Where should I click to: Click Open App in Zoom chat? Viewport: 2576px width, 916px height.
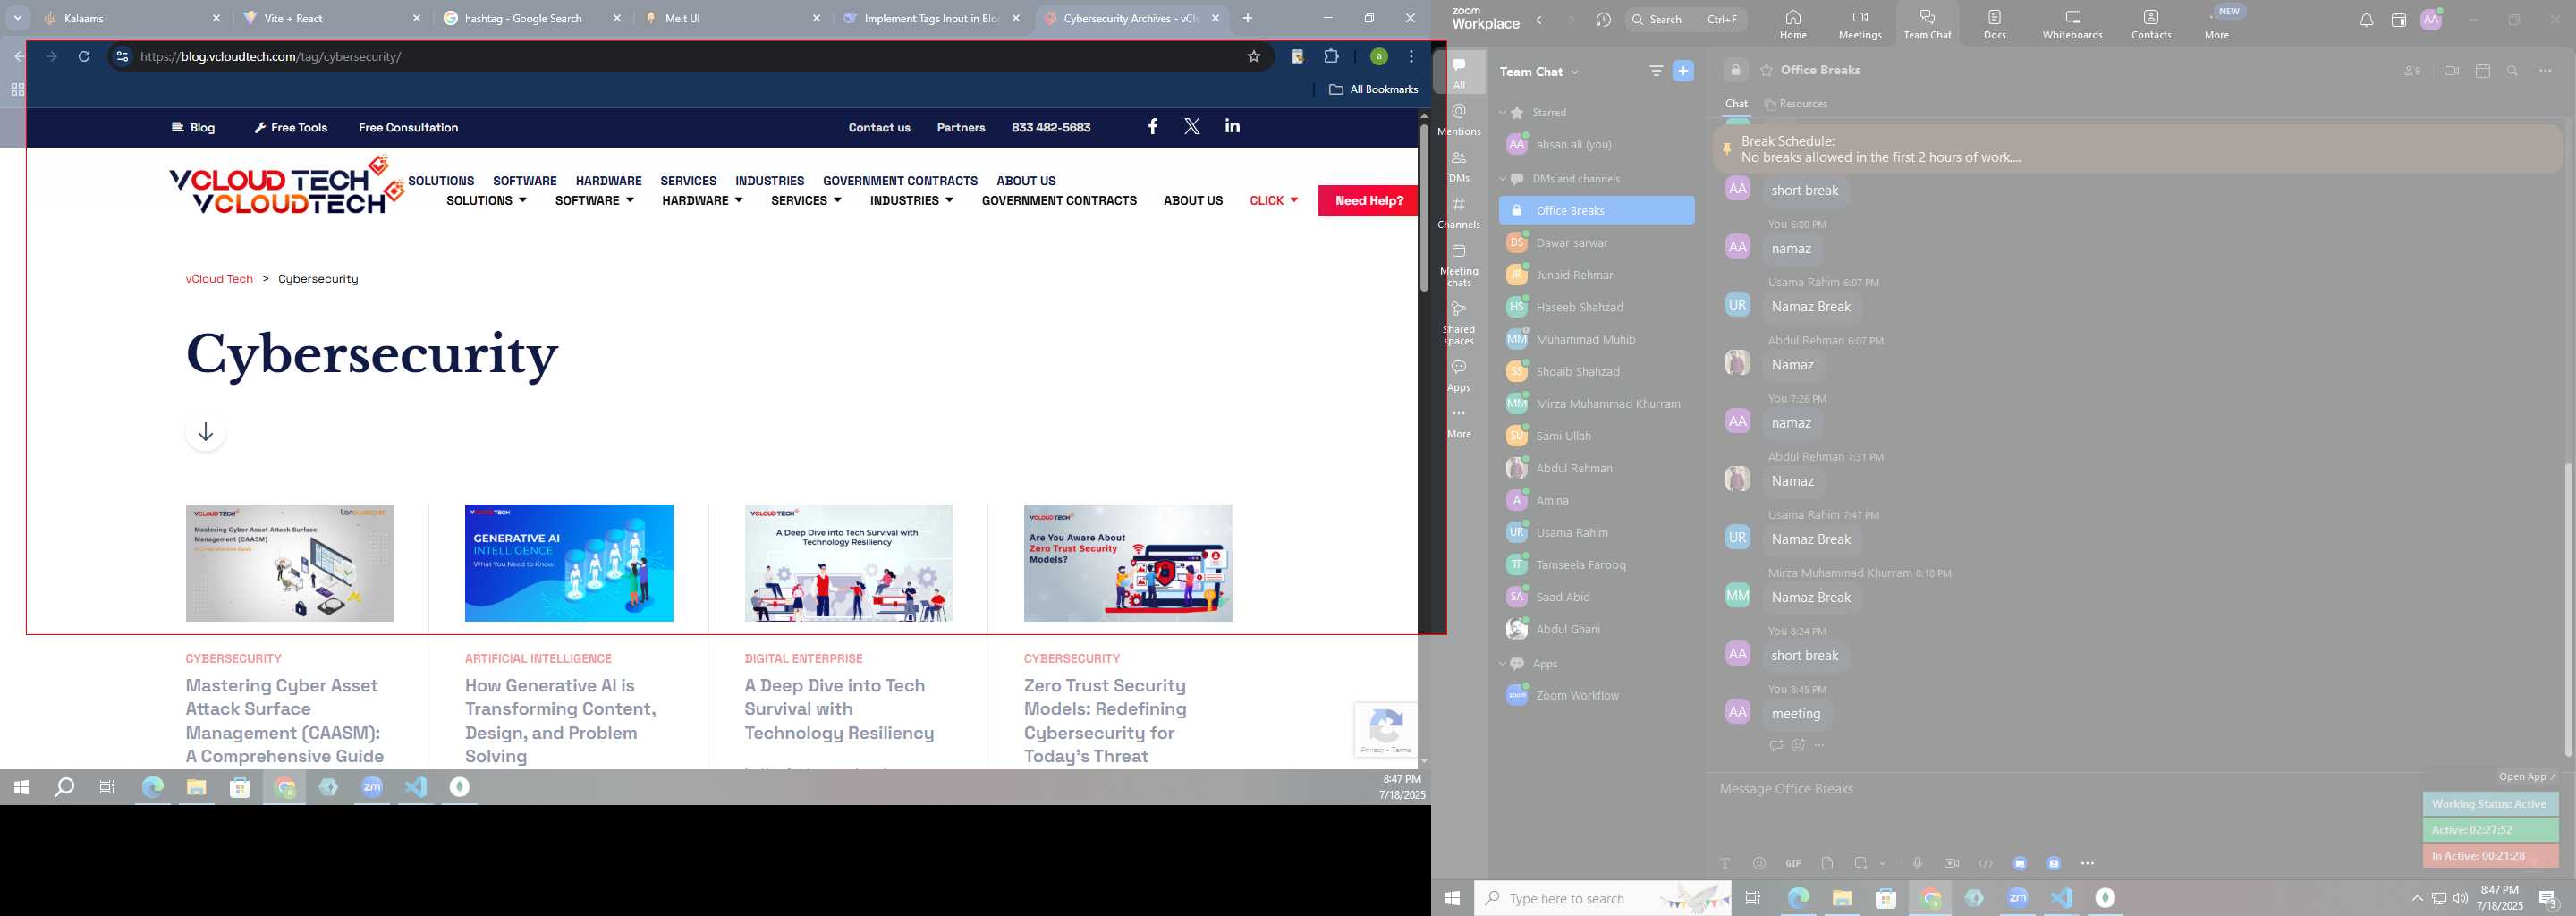pyautogui.click(x=2526, y=776)
